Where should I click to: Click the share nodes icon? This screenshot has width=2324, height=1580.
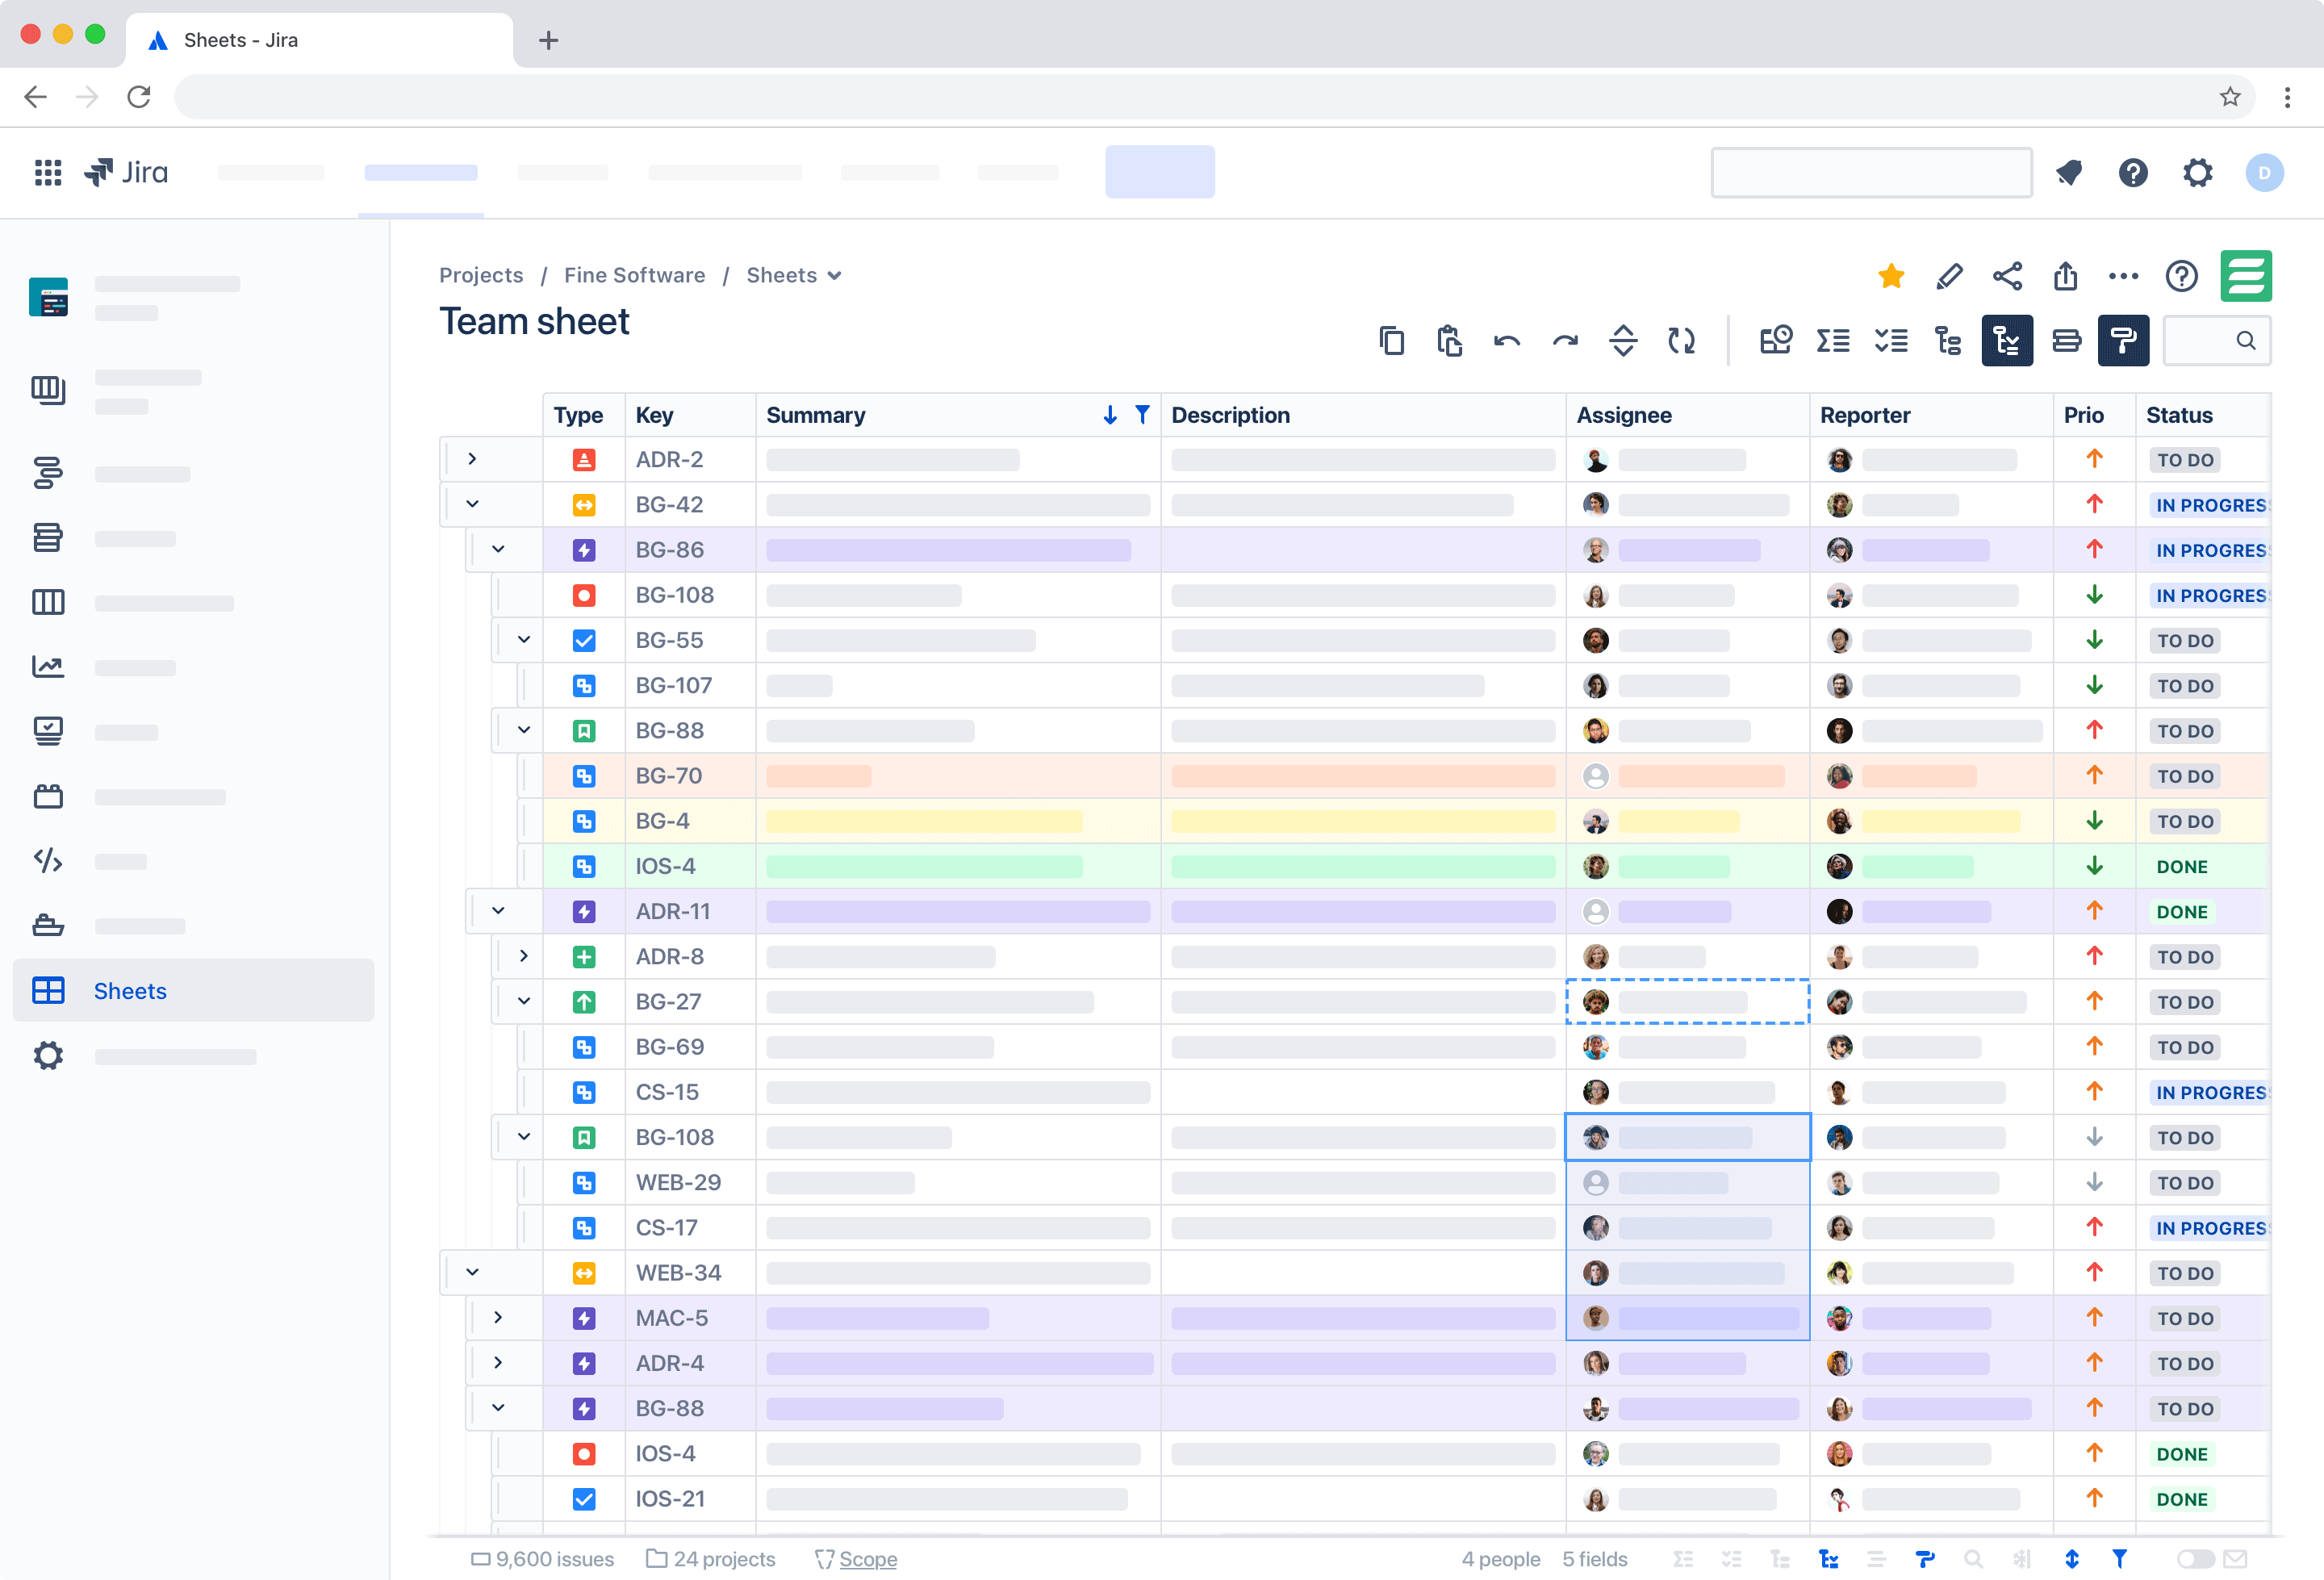click(2007, 276)
